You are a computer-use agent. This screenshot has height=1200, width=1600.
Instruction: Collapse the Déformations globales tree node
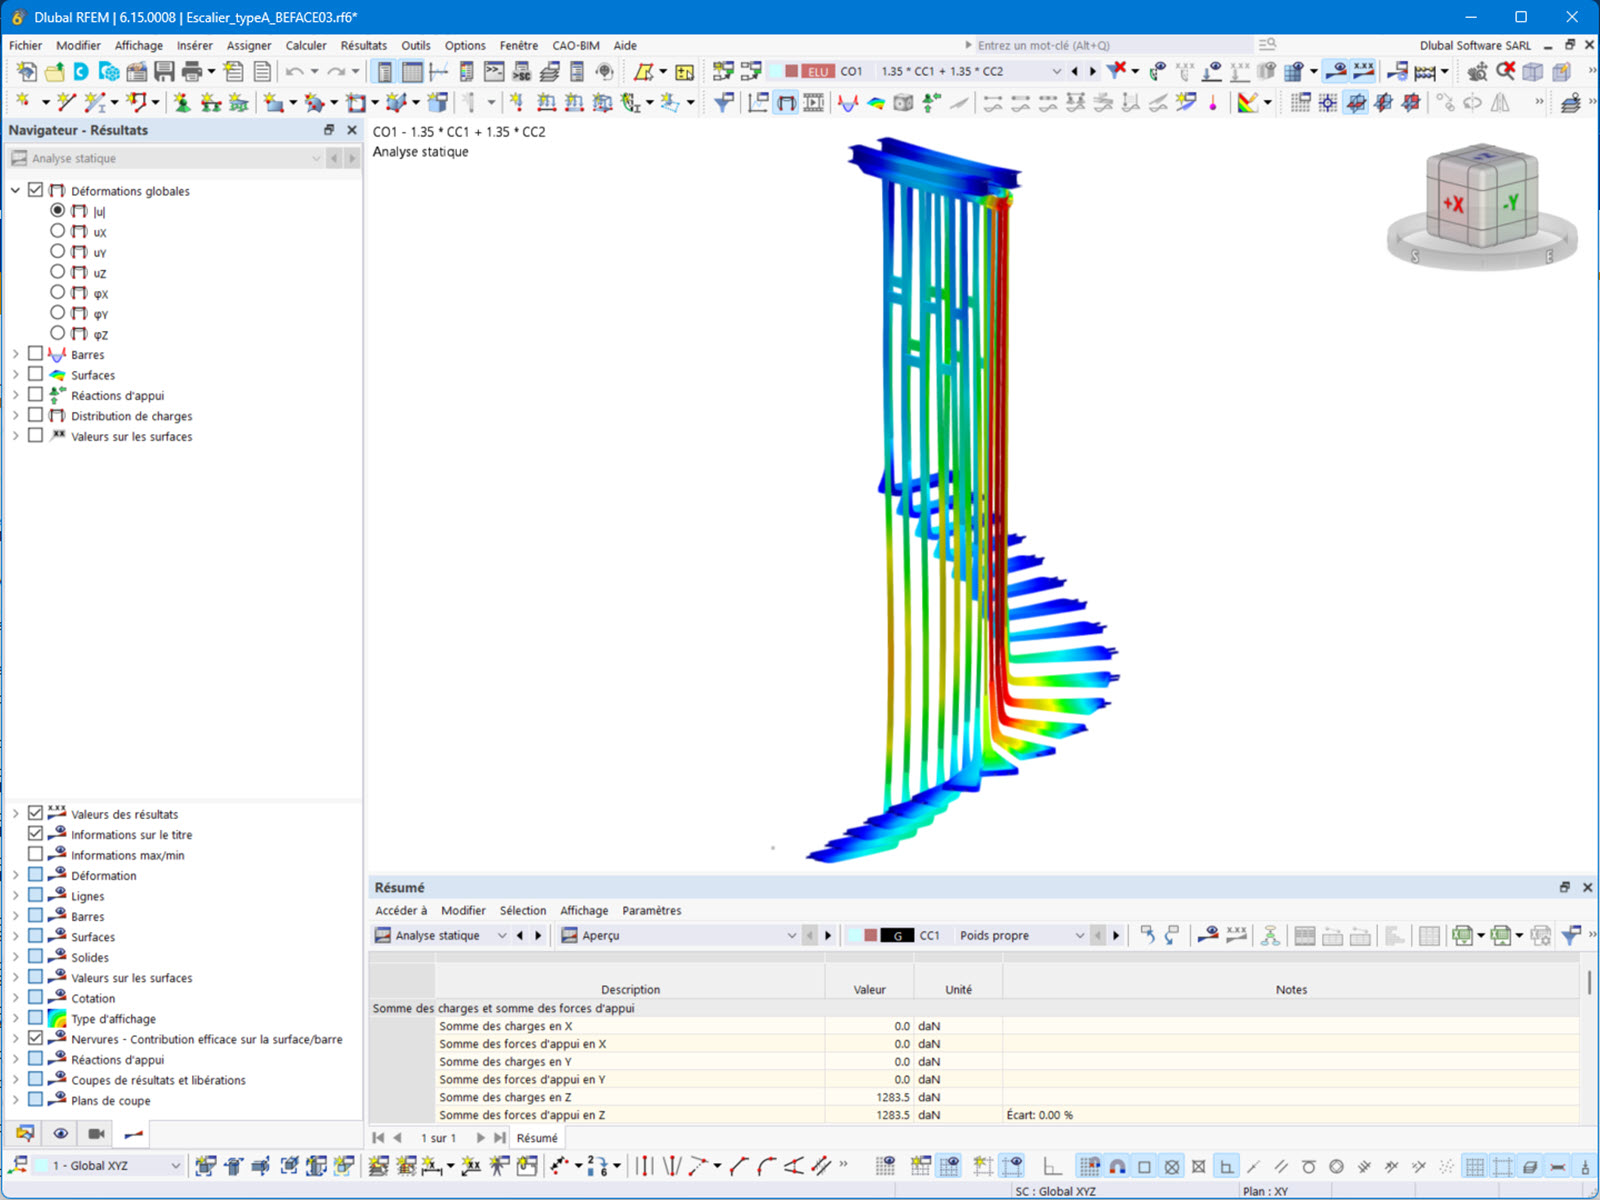pyautogui.click(x=16, y=190)
